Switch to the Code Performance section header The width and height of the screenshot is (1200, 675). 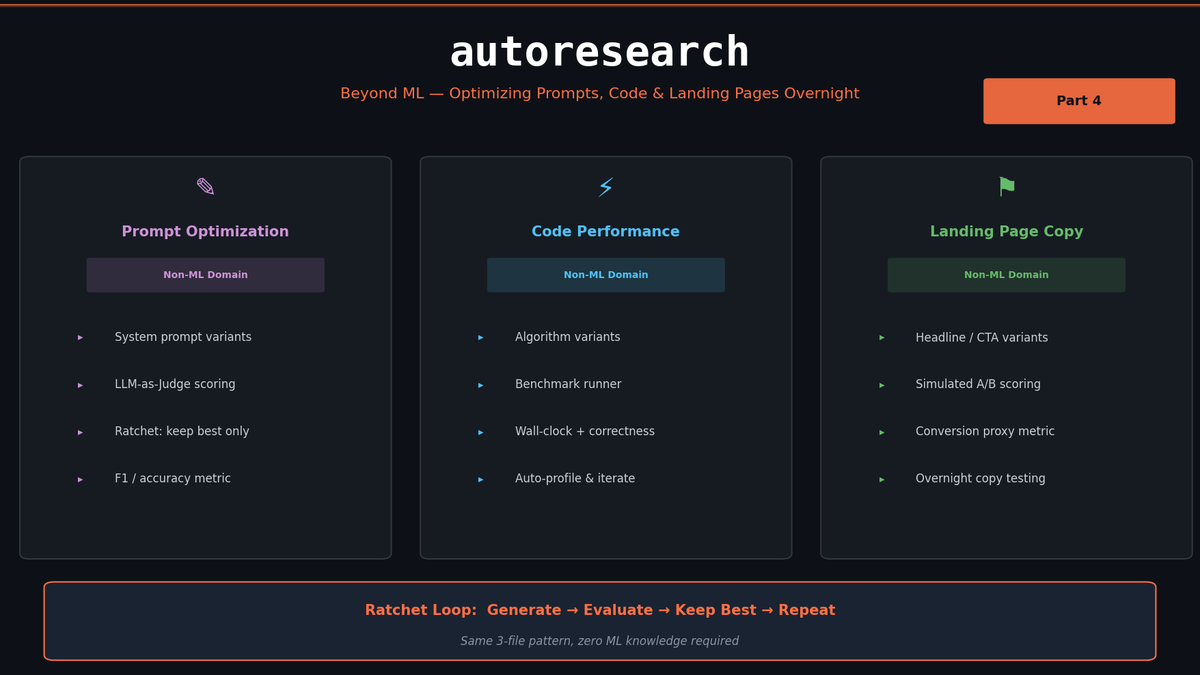tap(606, 231)
